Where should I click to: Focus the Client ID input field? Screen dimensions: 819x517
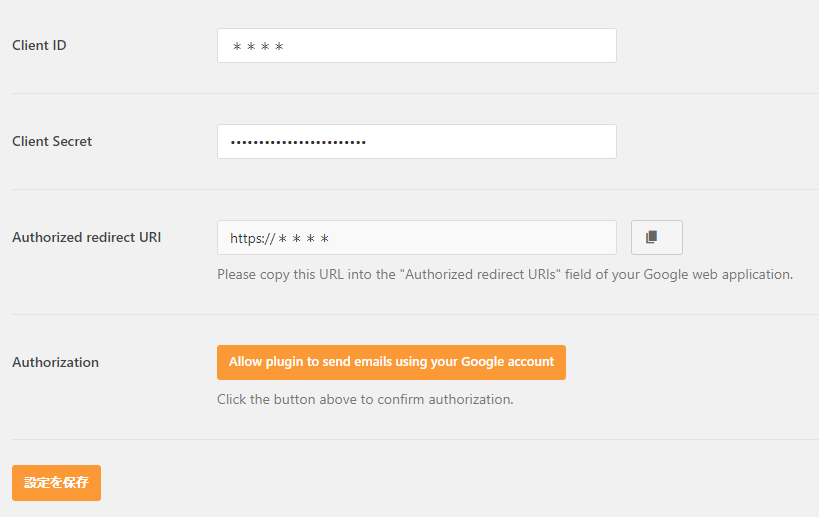click(x=416, y=46)
